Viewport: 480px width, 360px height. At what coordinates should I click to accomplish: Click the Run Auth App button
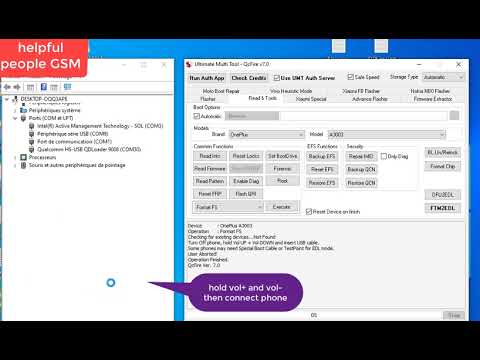coord(207,78)
